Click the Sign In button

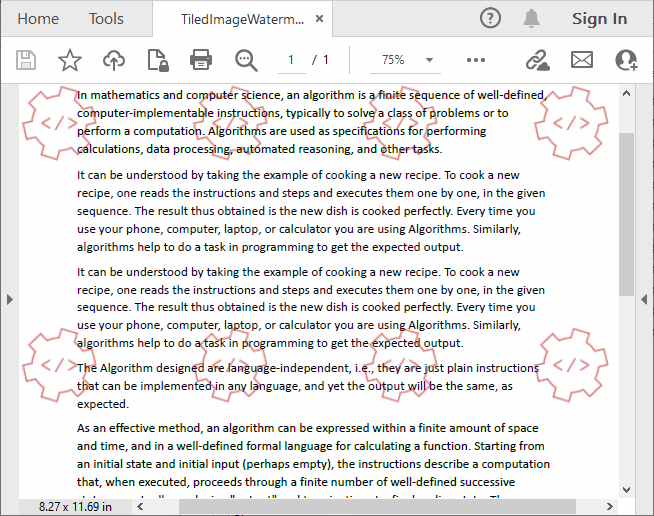tap(599, 19)
